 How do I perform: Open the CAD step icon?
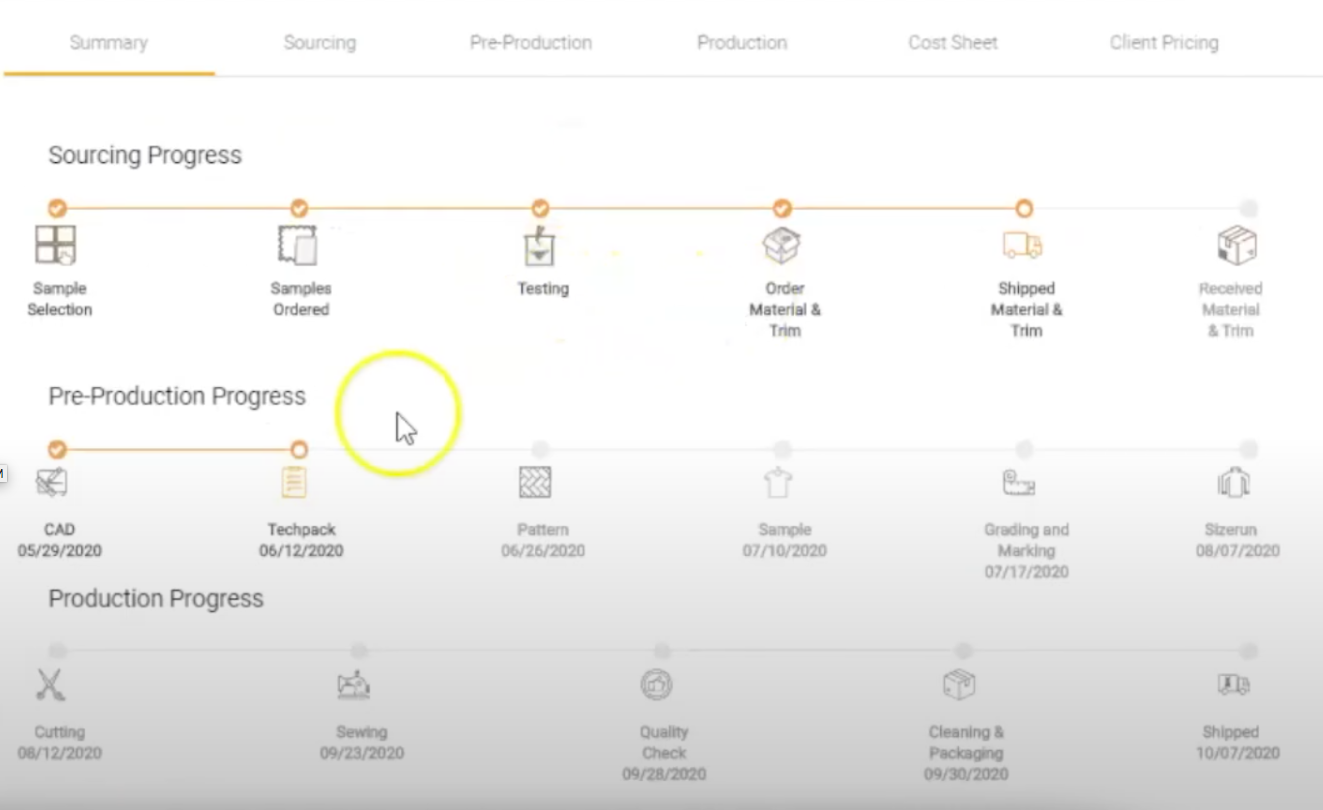click(52, 483)
